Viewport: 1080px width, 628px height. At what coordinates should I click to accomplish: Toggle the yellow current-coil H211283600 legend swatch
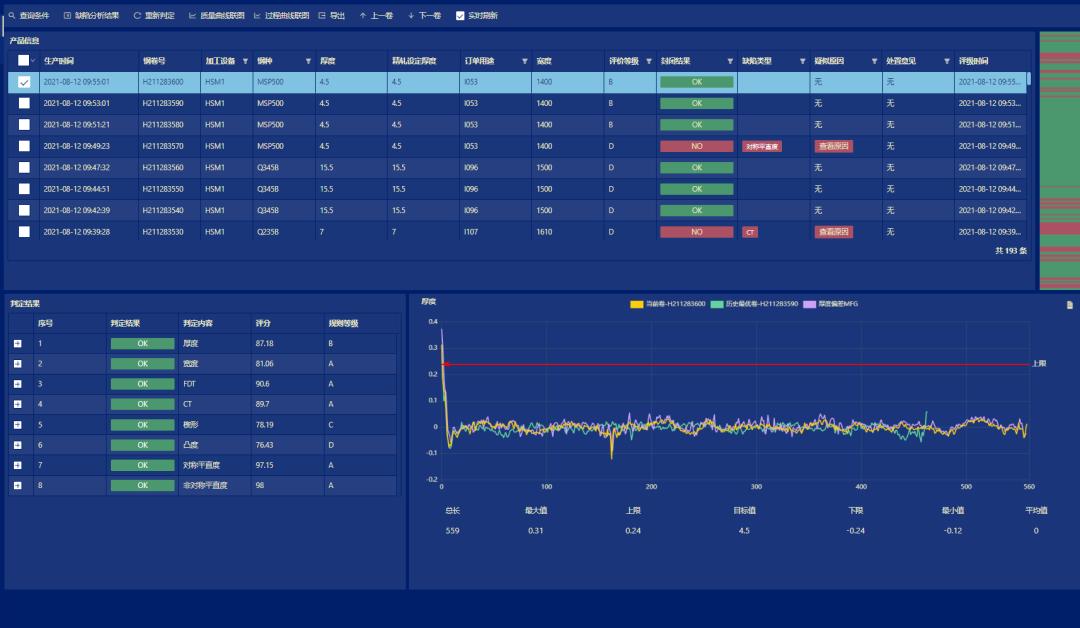pyautogui.click(x=636, y=304)
